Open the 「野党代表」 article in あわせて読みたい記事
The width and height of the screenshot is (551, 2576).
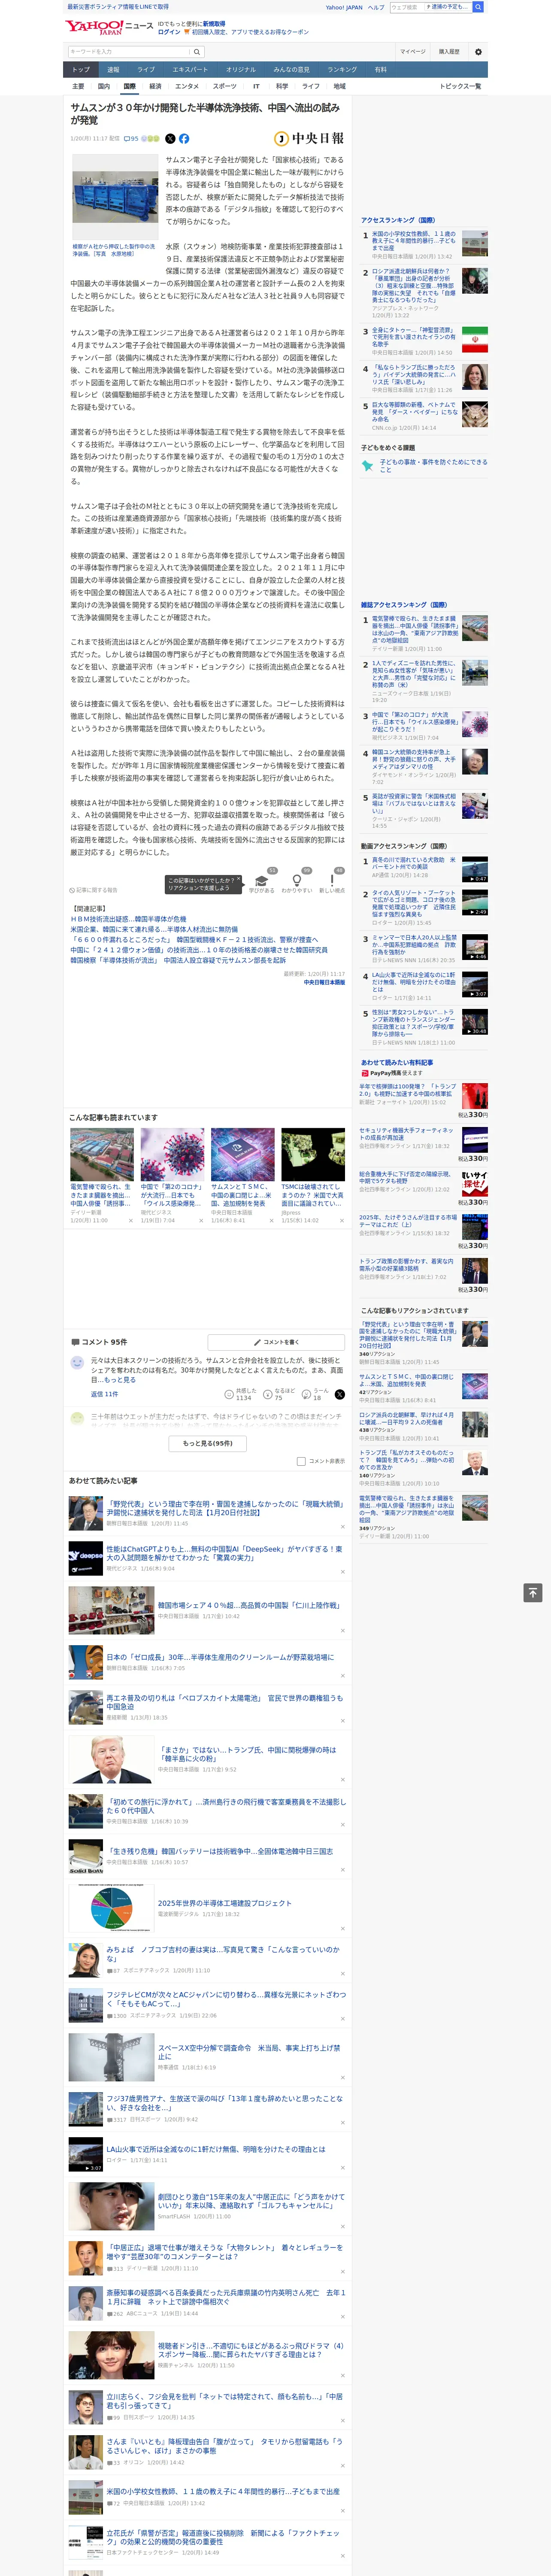(225, 1508)
